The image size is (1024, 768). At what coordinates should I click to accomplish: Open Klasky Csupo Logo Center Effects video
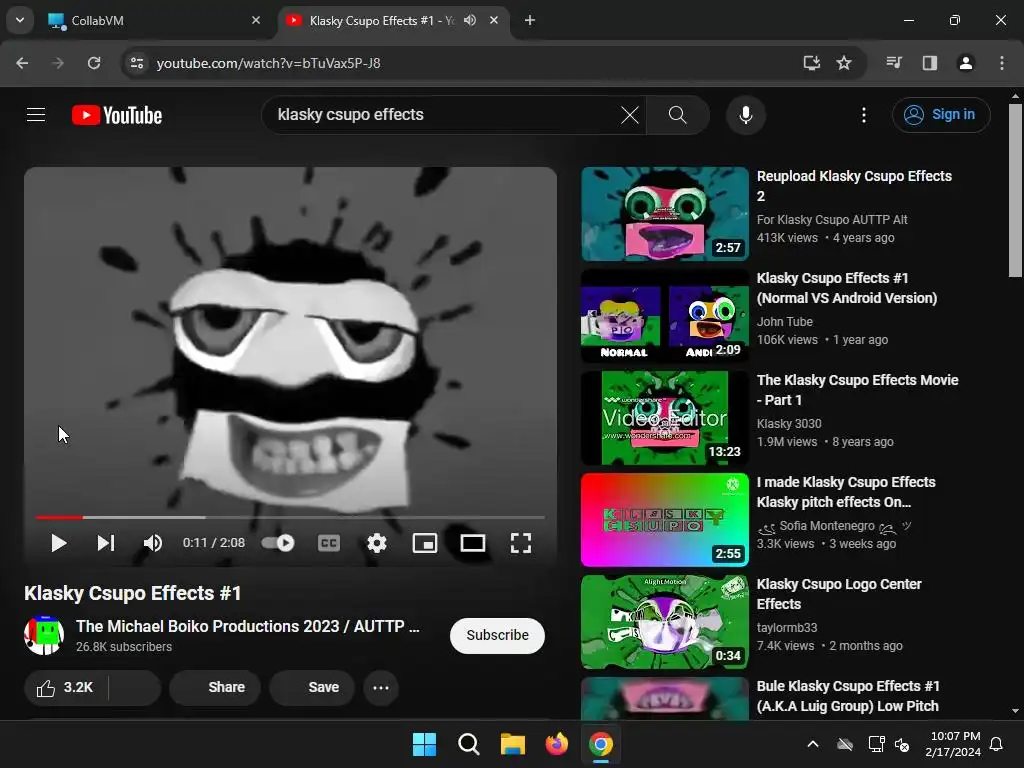pyautogui.click(x=839, y=594)
